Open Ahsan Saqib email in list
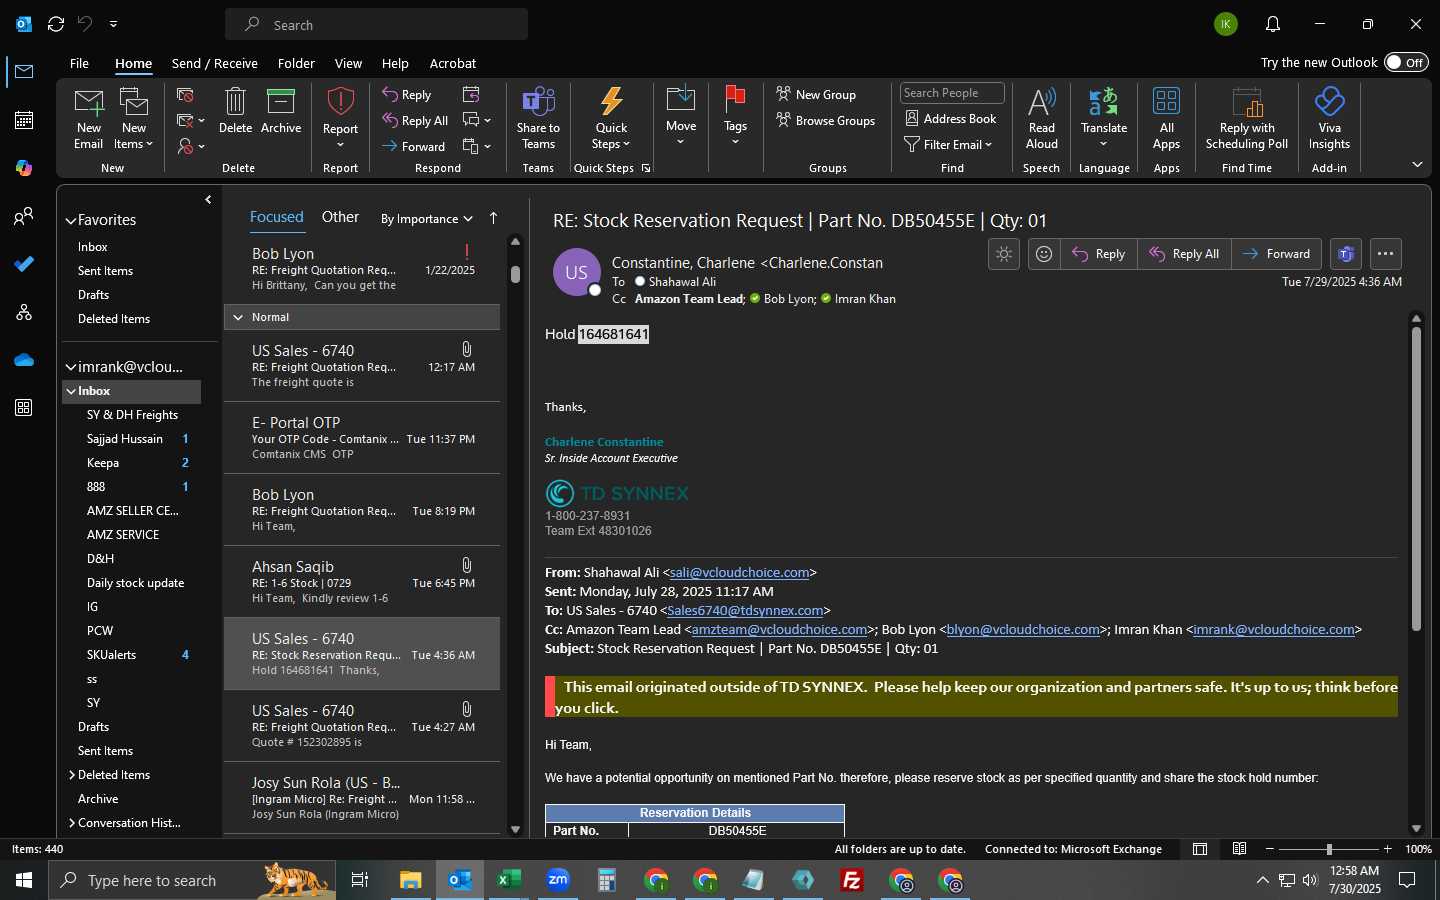 point(362,581)
